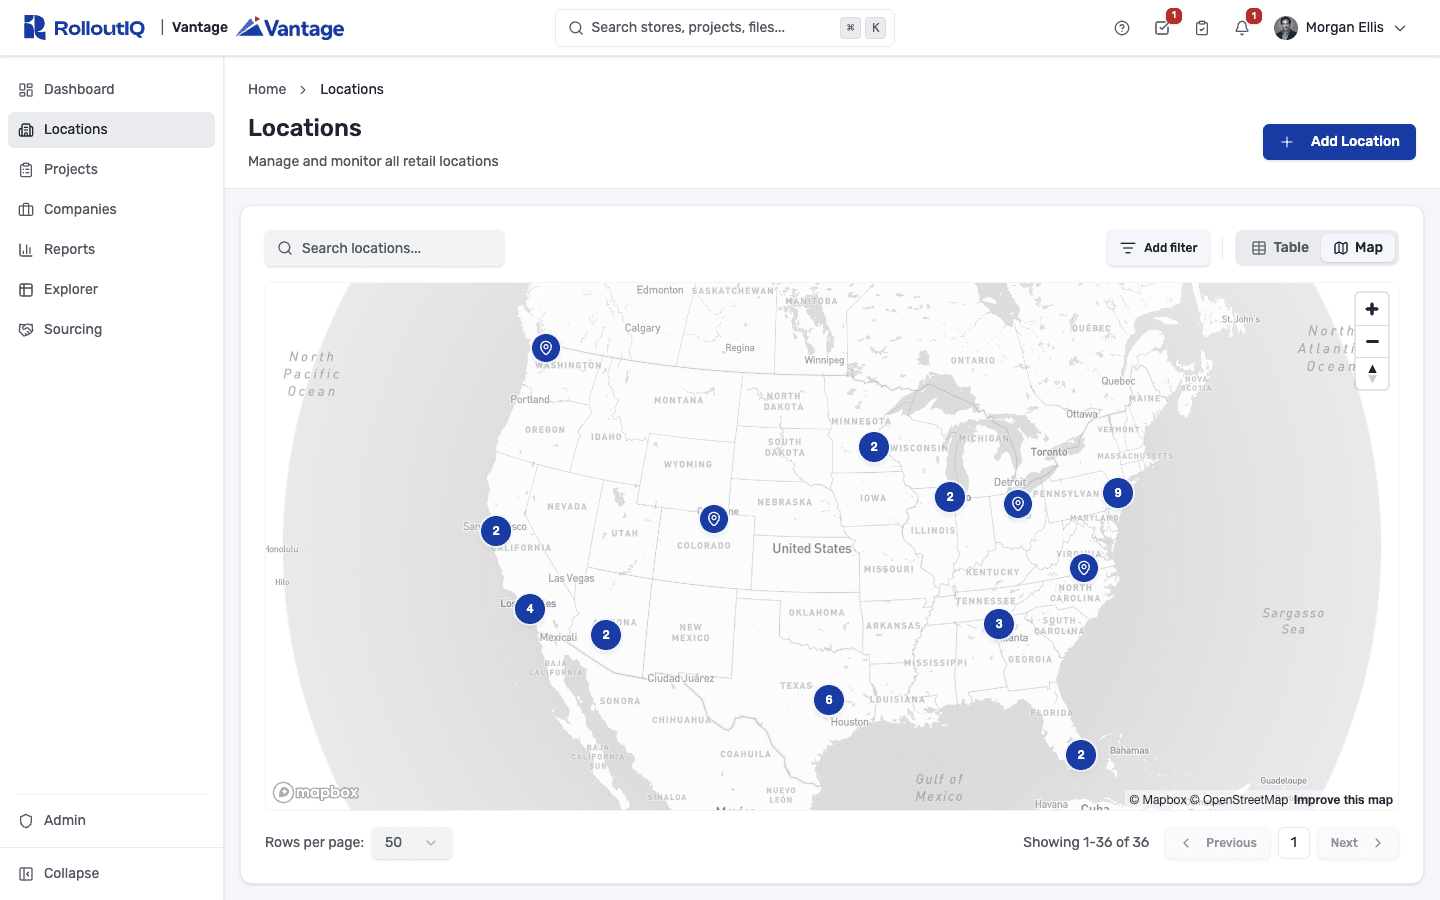The image size is (1440, 900).
Task: Switch to Map view
Action: click(1358, 248)
